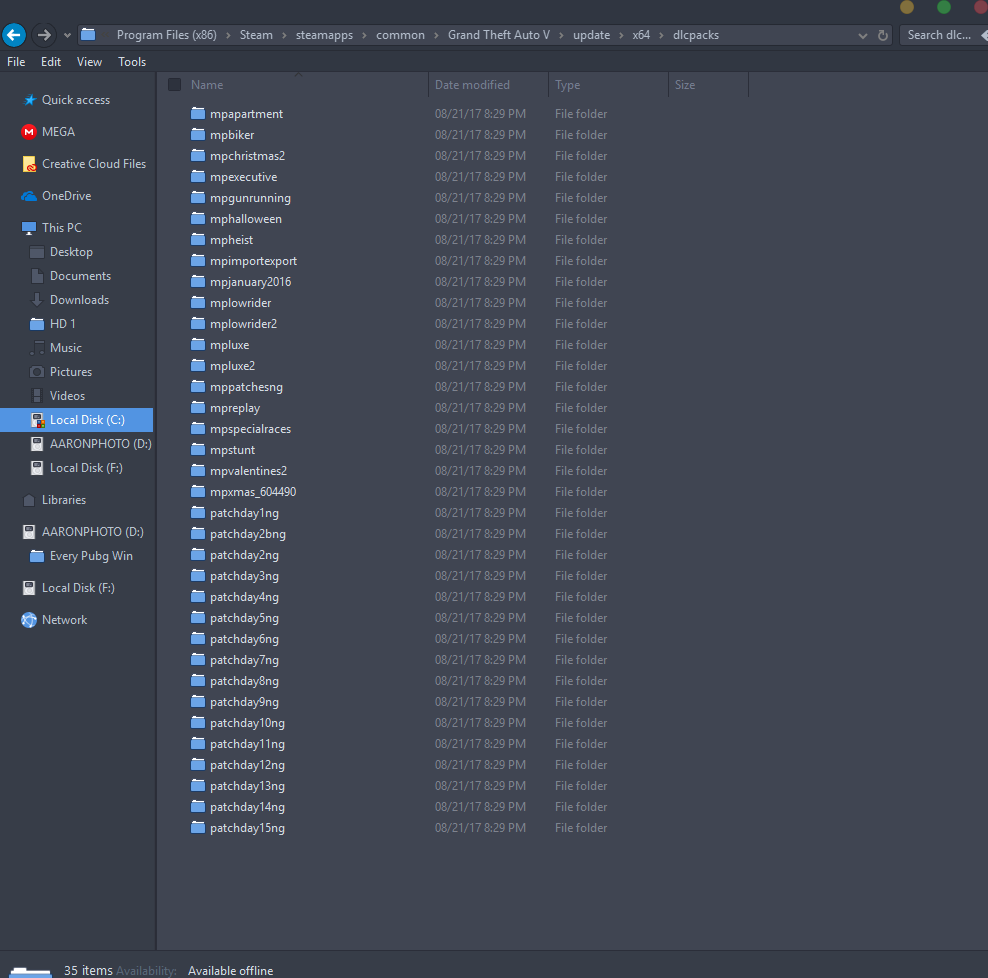Select the patchday15ng folder icon
This screenshot has width=988, height=978.
point(198,827)
